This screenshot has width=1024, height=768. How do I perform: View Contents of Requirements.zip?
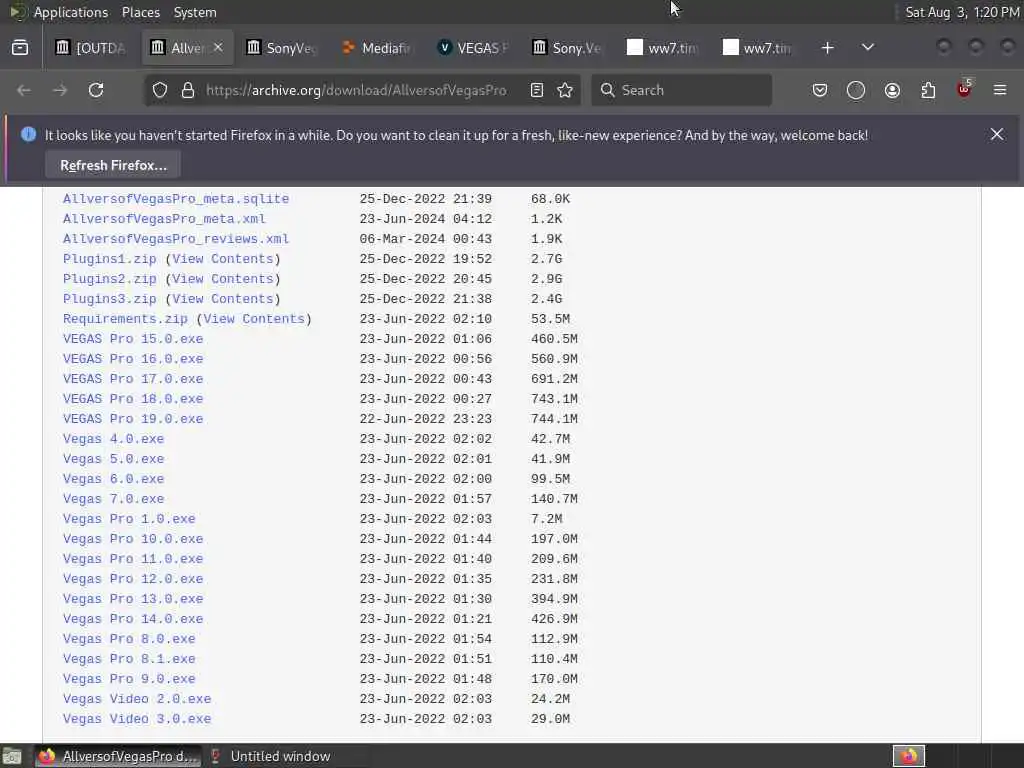click(254, 319)
